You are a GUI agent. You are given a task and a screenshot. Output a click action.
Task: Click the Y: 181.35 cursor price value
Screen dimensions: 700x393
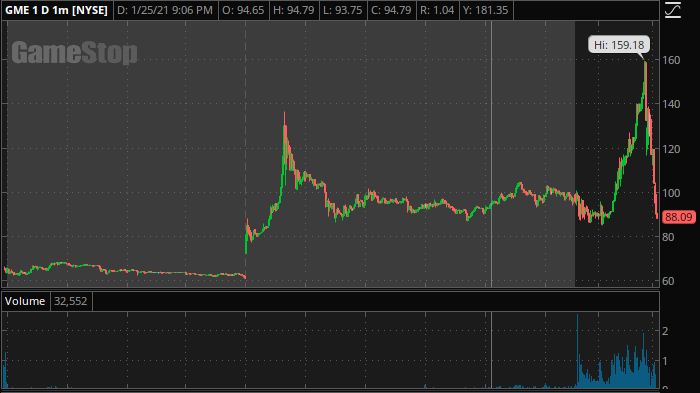(x=486, y=10)
